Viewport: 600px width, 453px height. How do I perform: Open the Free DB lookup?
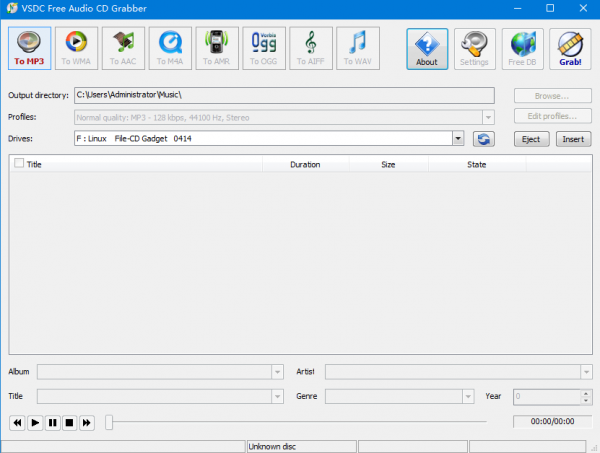522,49
